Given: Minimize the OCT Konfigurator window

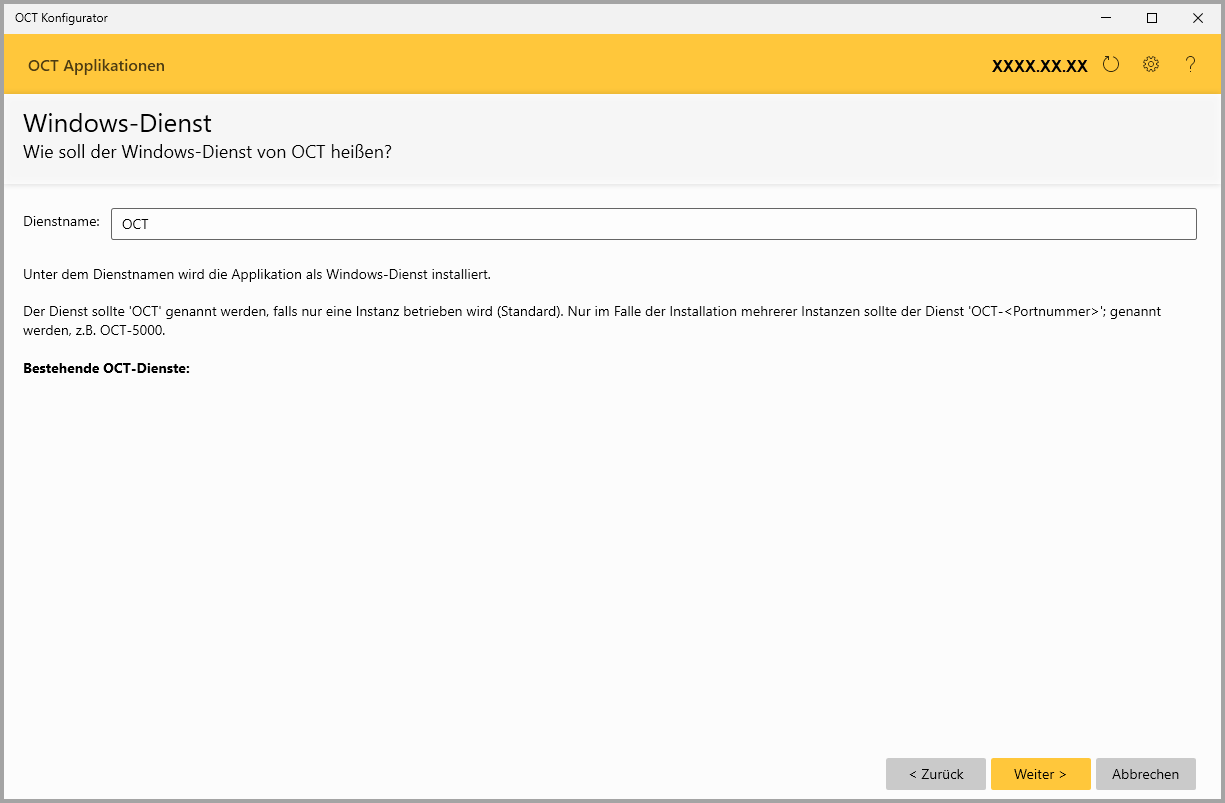Looking at the screenshot, I should [x=1106, y=18].
